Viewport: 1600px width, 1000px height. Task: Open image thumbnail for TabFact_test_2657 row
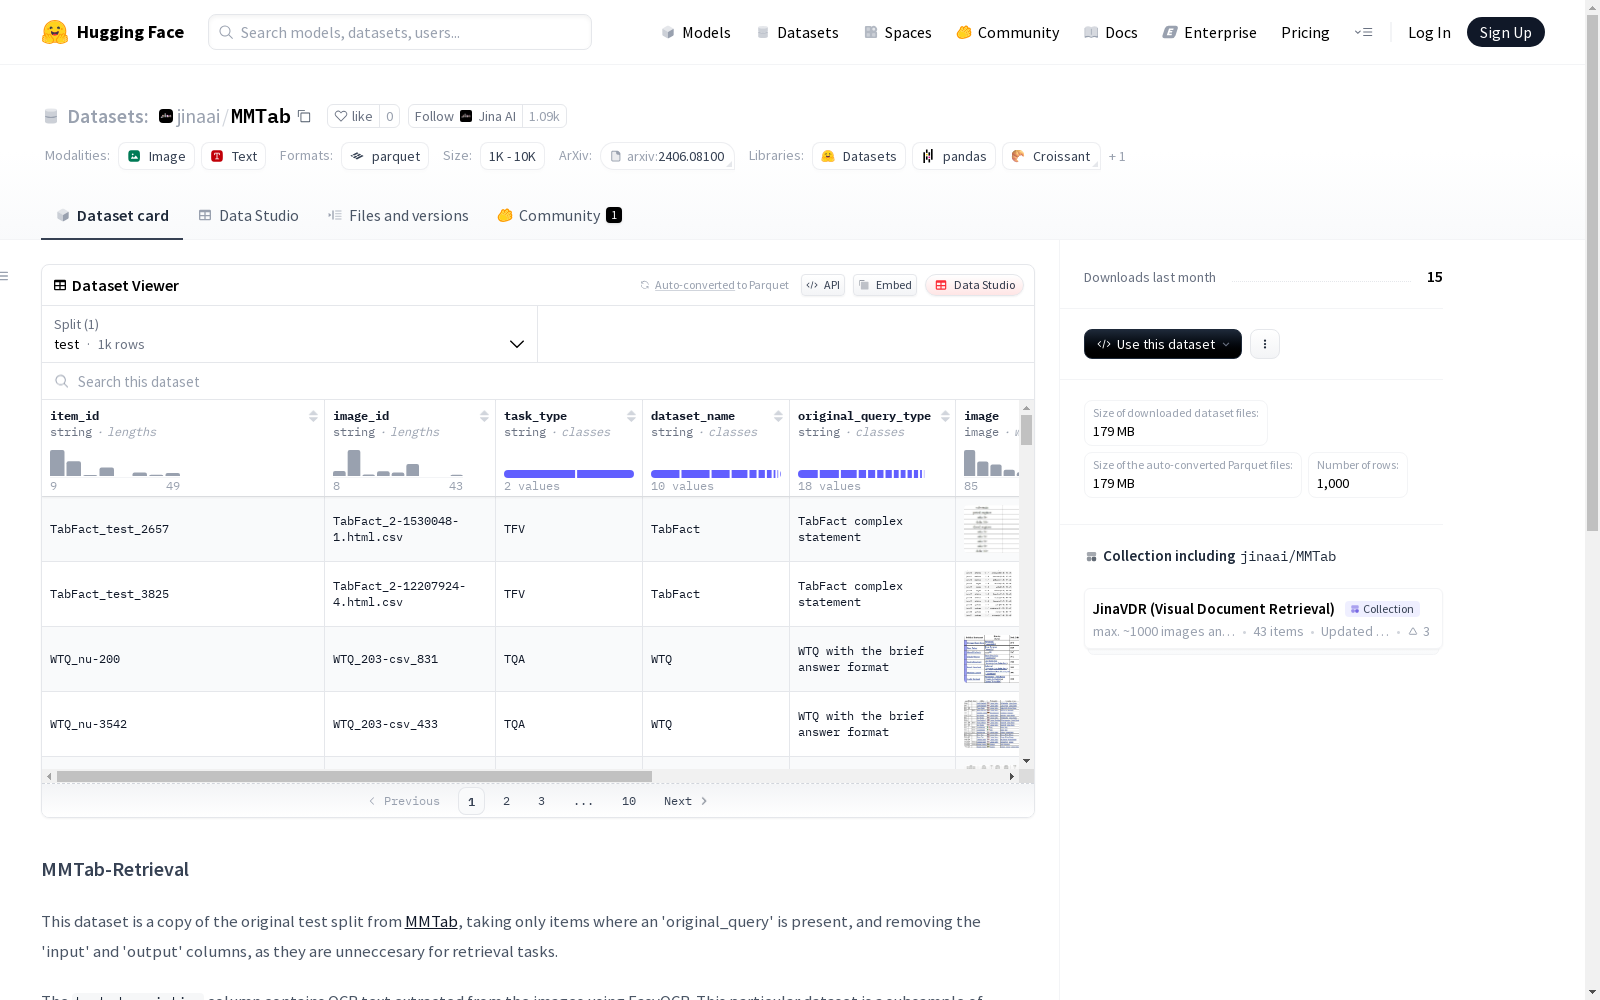click(x=991, y=529)
